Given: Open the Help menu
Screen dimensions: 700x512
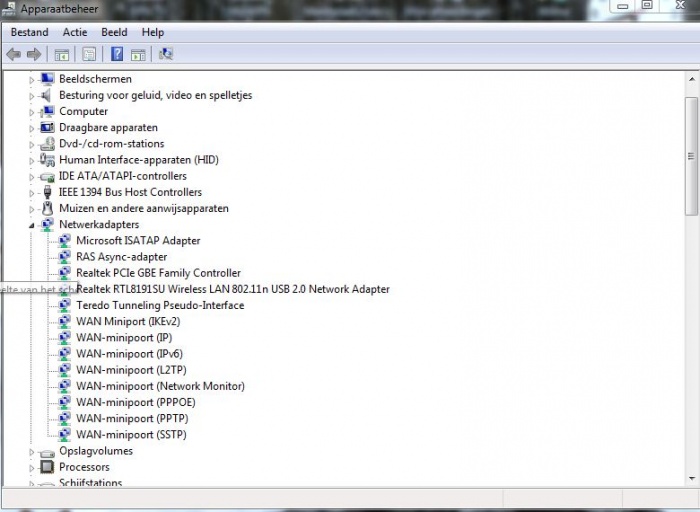Looking at the screenshot, I should pyautogui.click(x=153, y=32).
